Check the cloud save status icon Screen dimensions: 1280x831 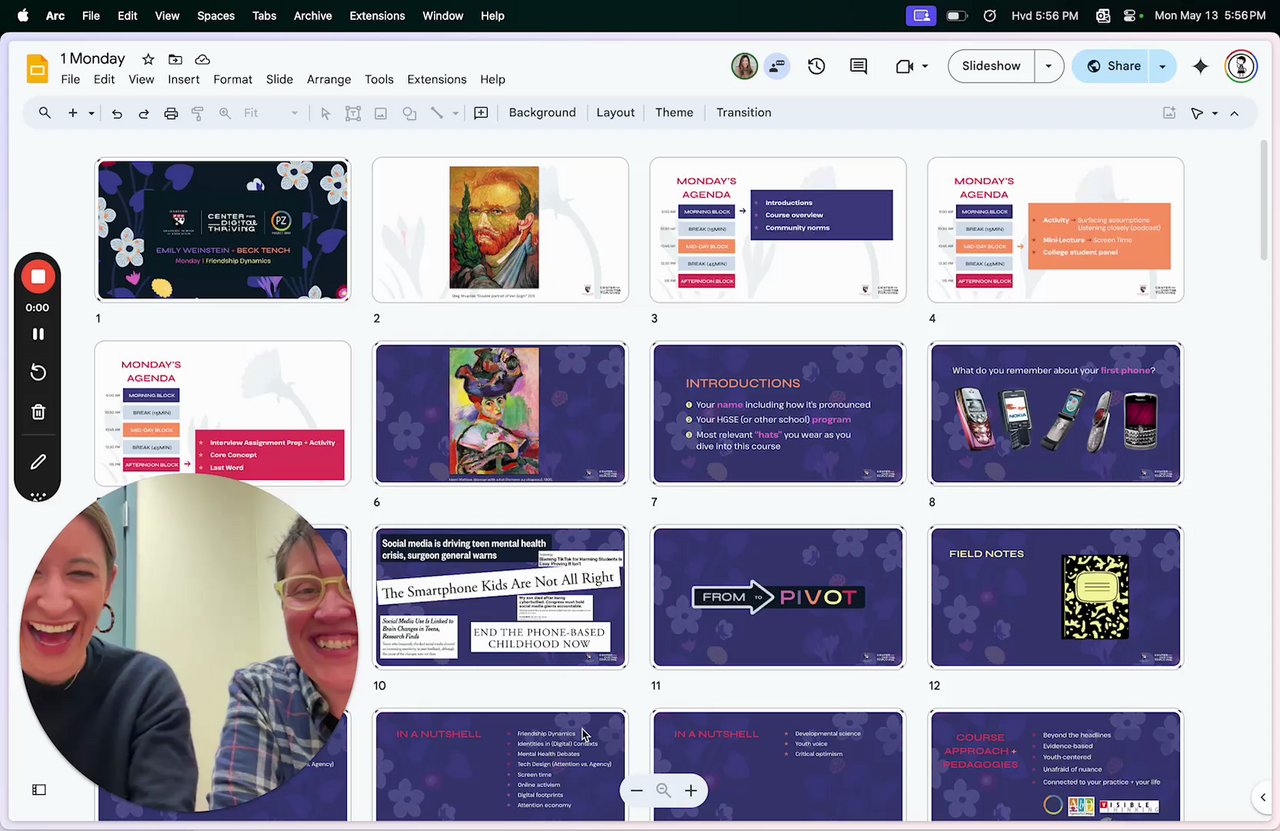click(x=202, y=59)
